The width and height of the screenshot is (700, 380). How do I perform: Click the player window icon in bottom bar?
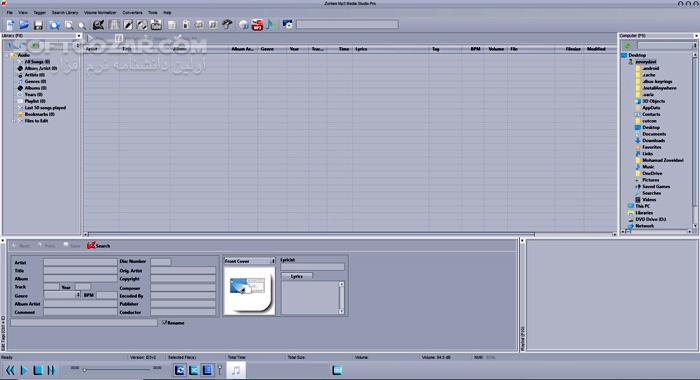pos(337,370)
